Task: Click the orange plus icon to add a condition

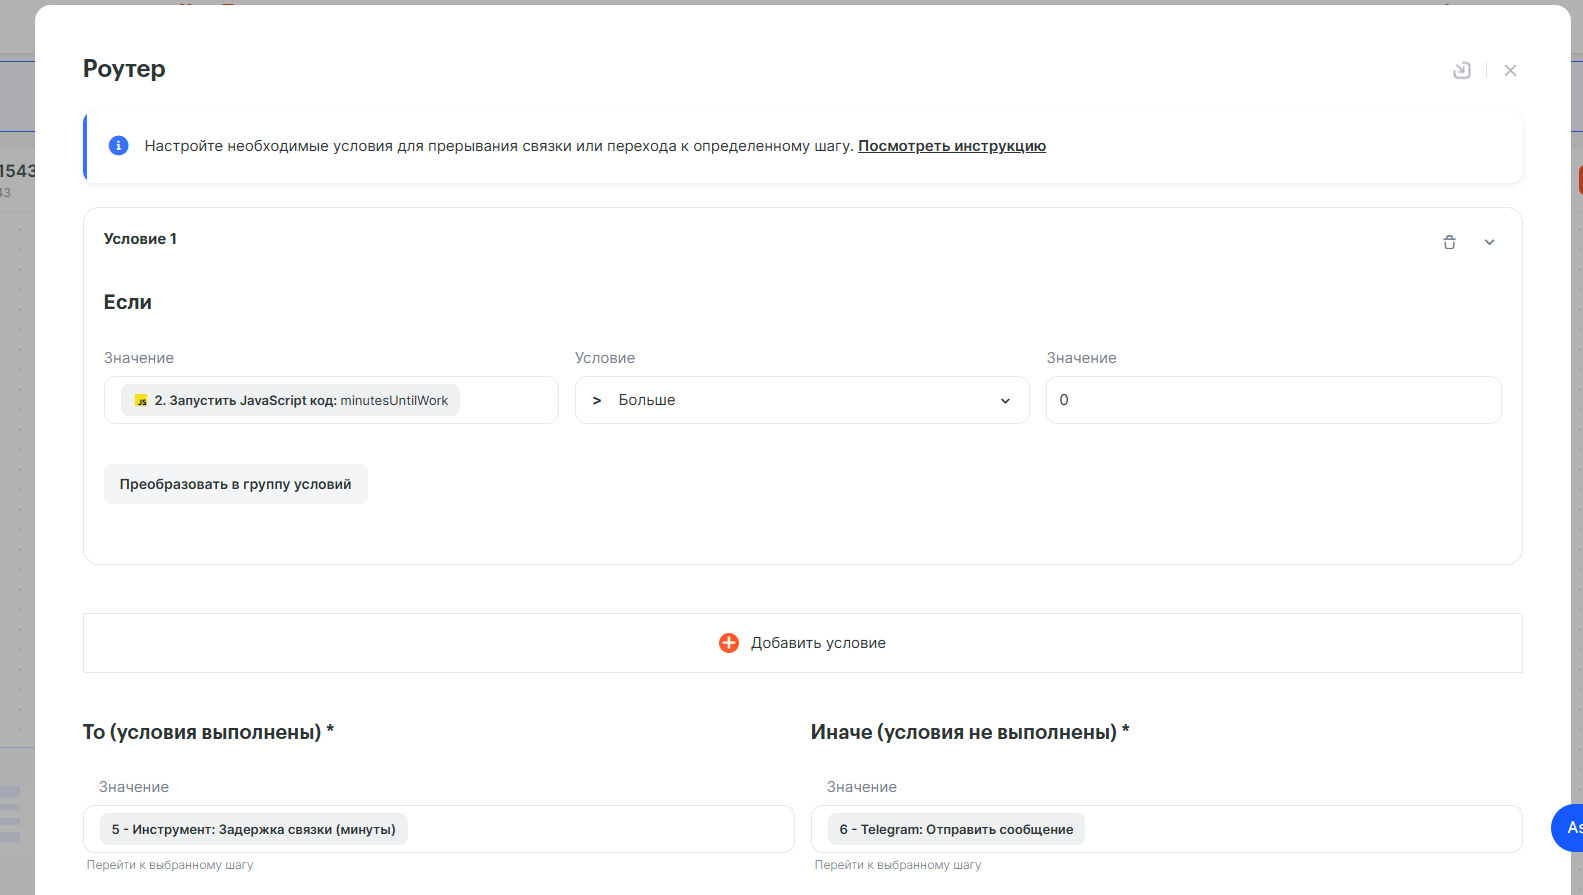Action: [729, 643]
